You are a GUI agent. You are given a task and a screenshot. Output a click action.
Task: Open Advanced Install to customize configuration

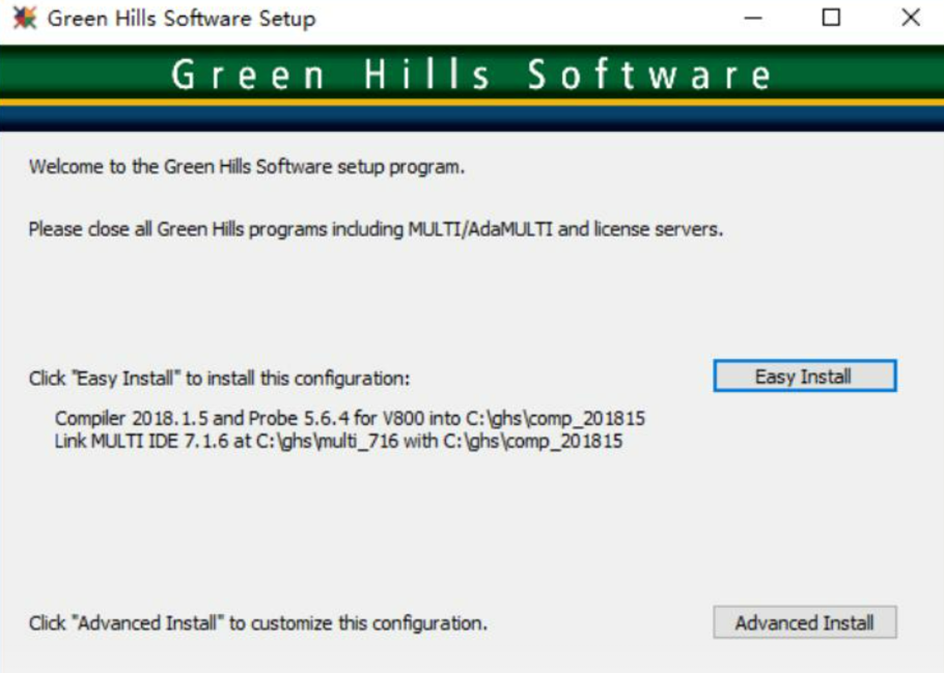tap(805, 622)
